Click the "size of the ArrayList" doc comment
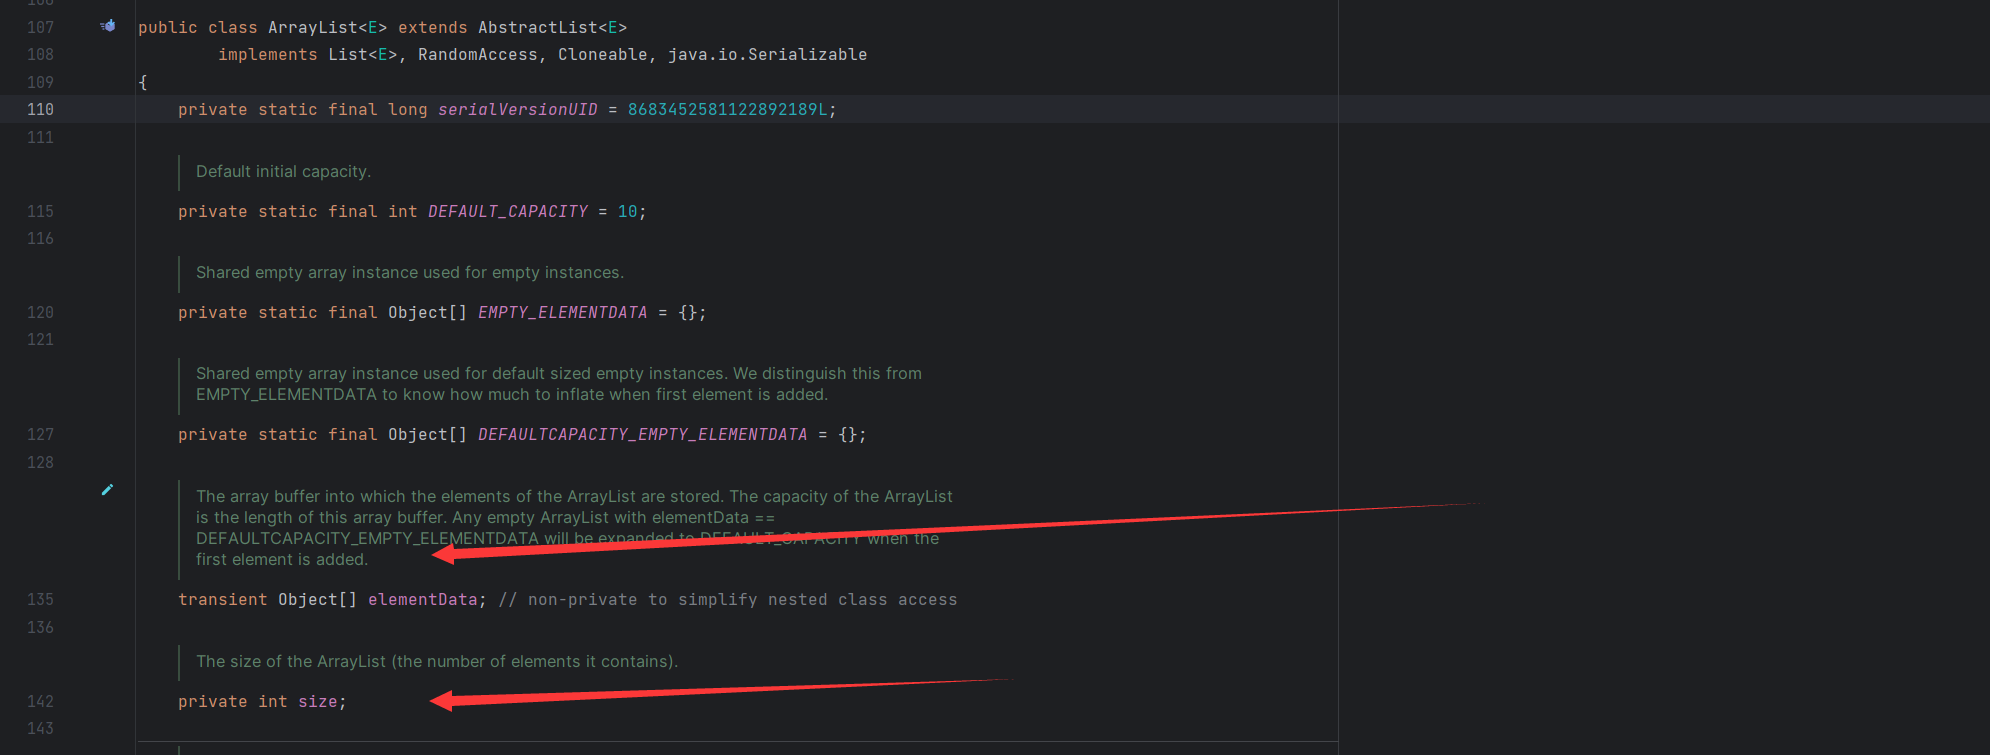 pos(436,662)
